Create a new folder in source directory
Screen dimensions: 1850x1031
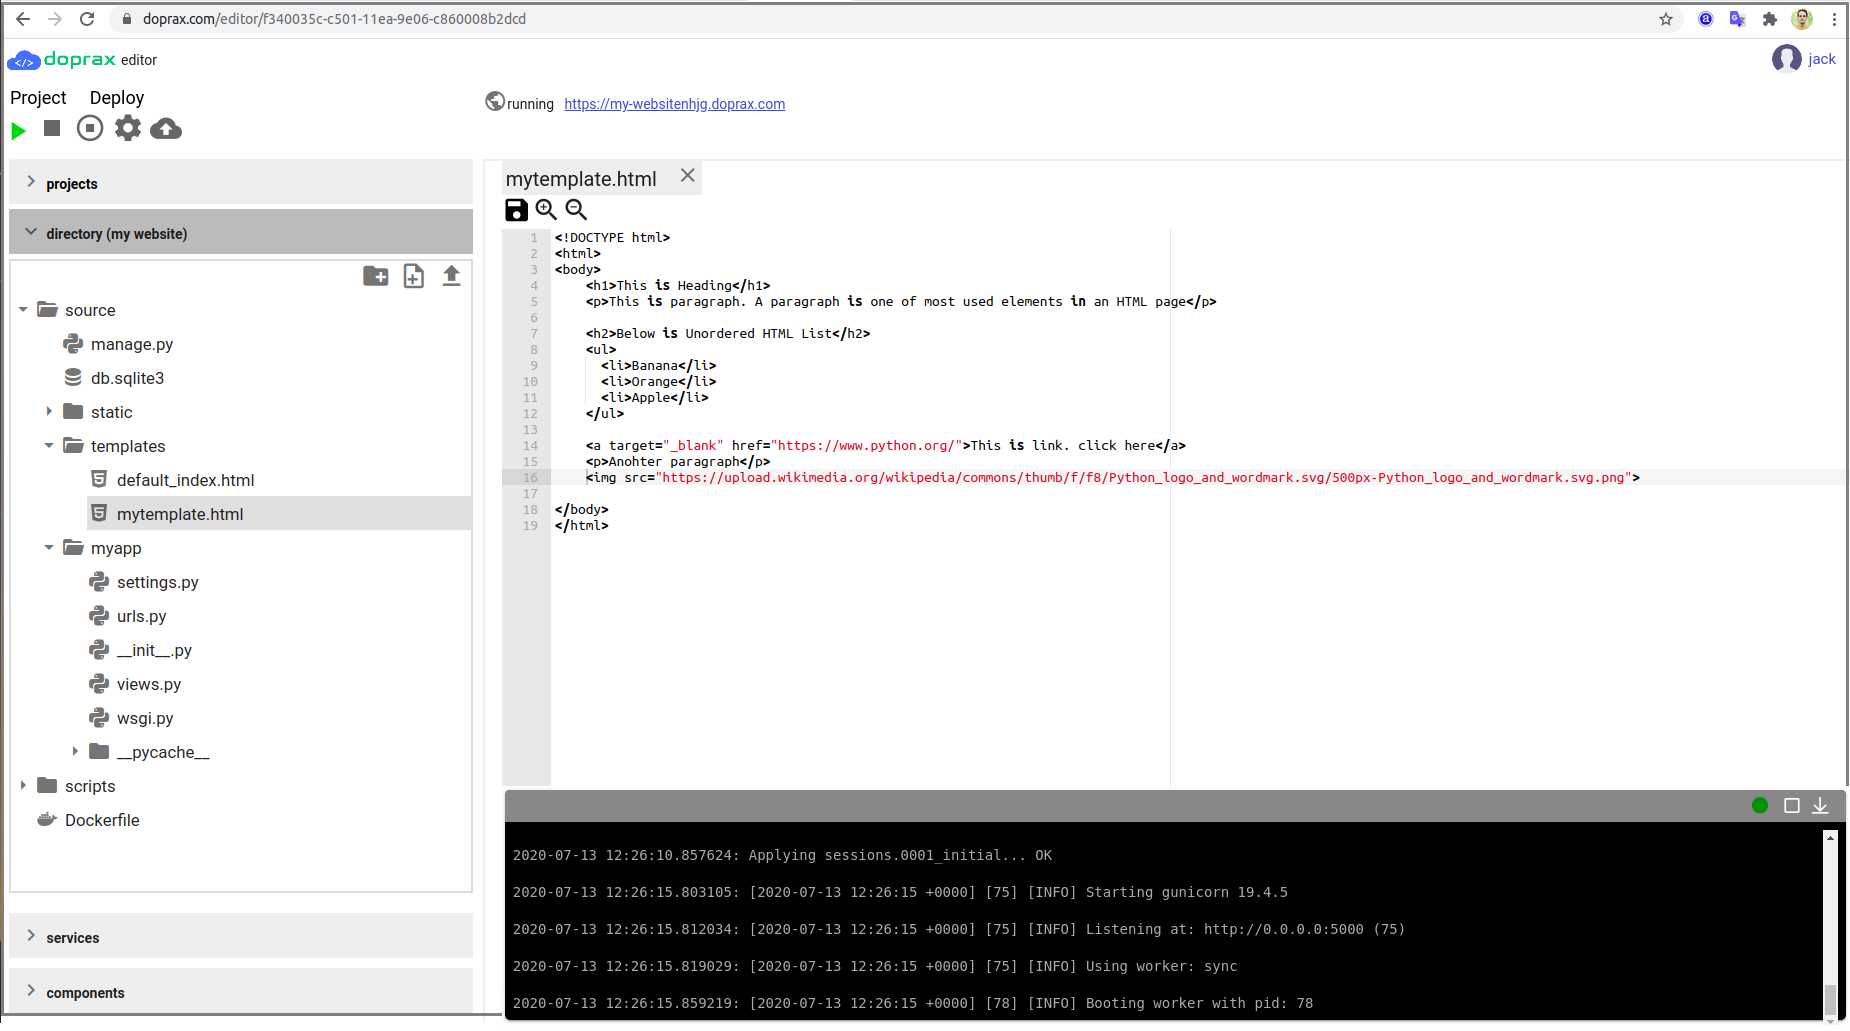[x=376, y=277]
